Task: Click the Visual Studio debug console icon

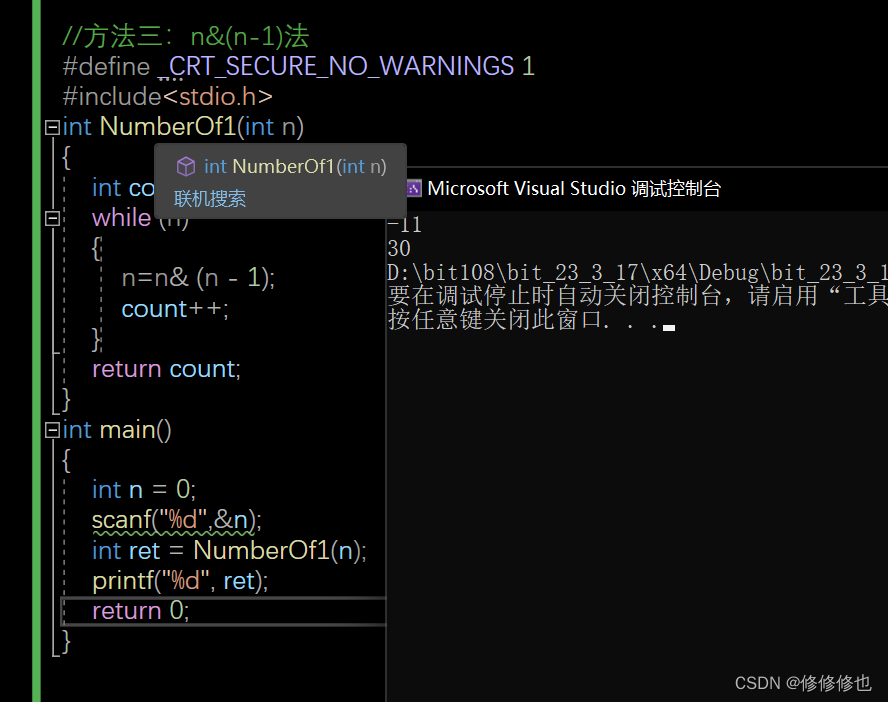Action: click(x=414, y=189)
